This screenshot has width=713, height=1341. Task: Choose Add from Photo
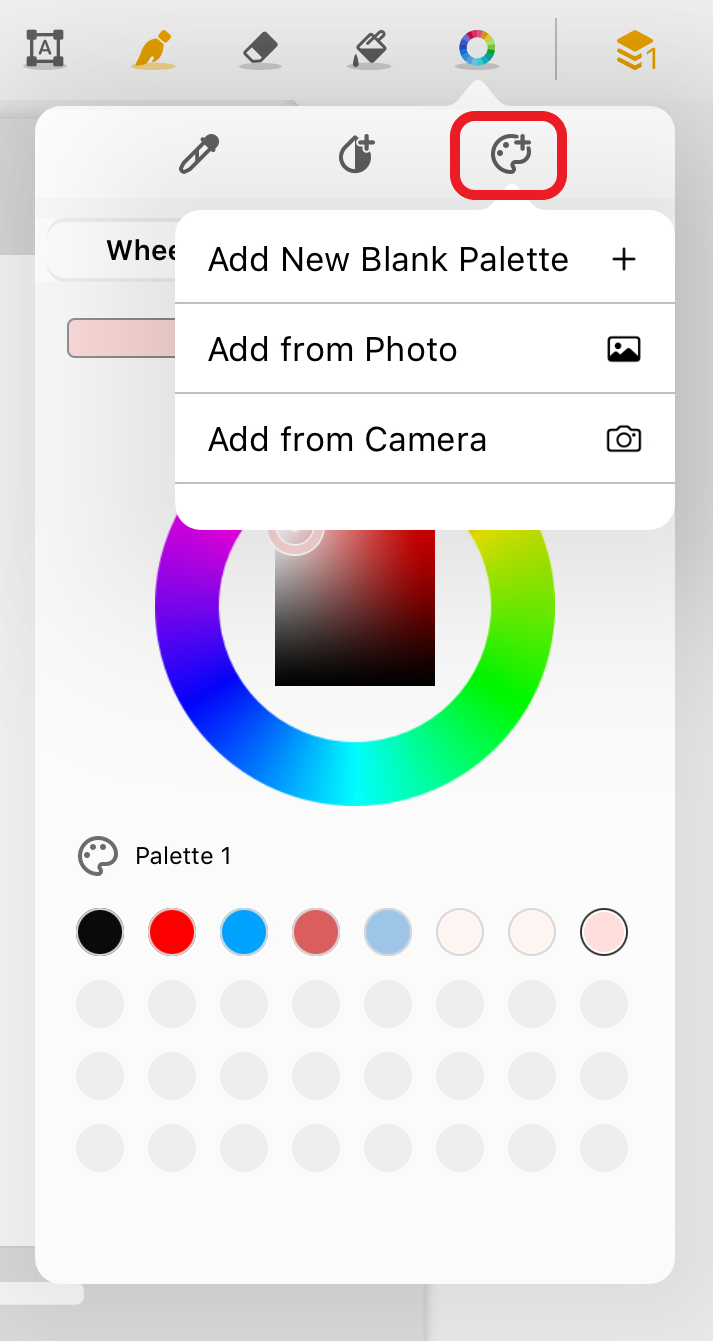[424, 350]
